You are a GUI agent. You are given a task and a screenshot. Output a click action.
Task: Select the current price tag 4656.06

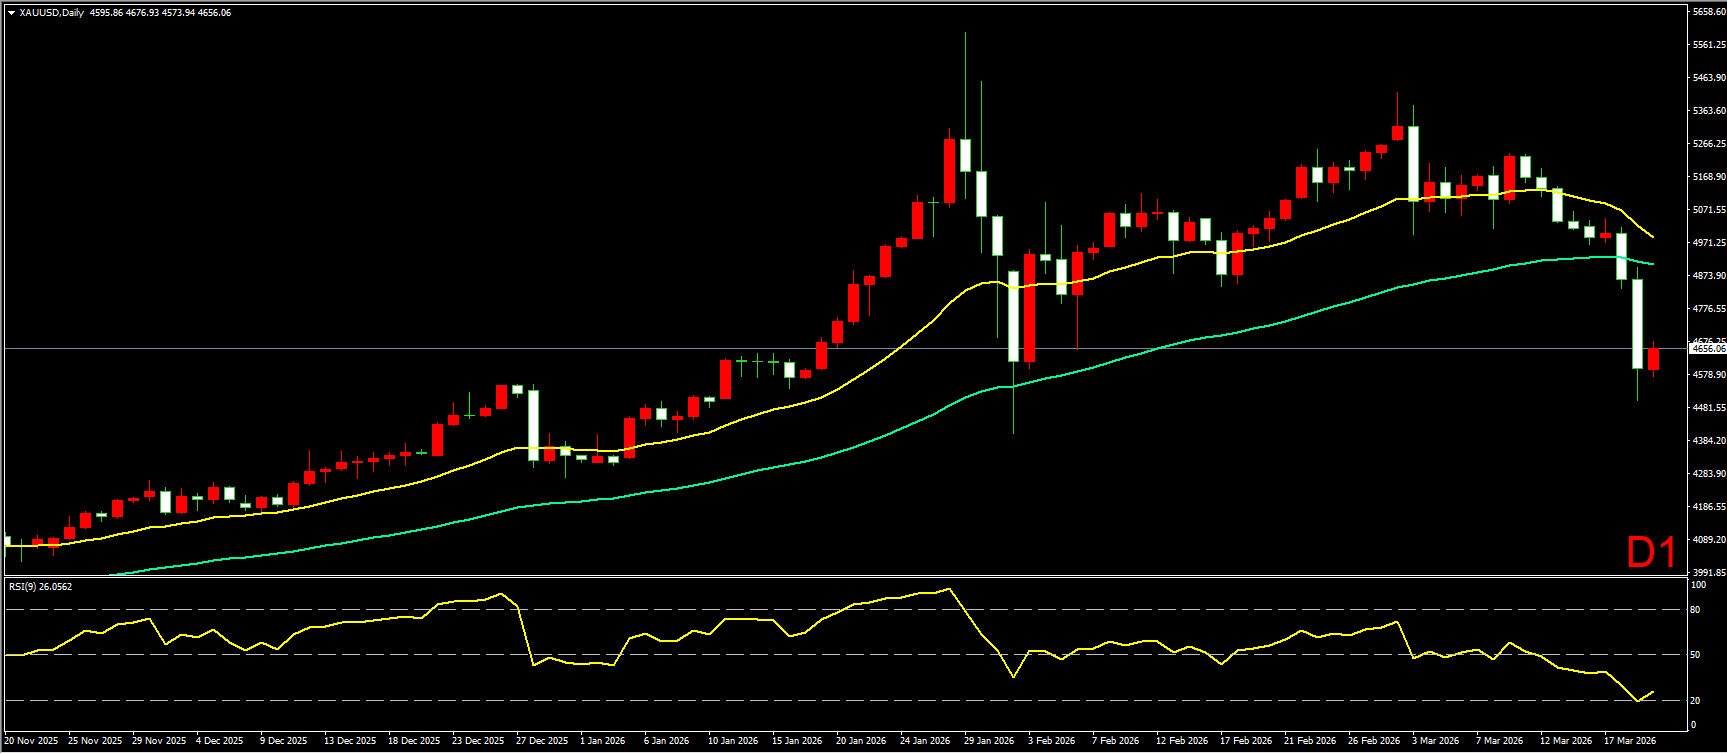1707,349
